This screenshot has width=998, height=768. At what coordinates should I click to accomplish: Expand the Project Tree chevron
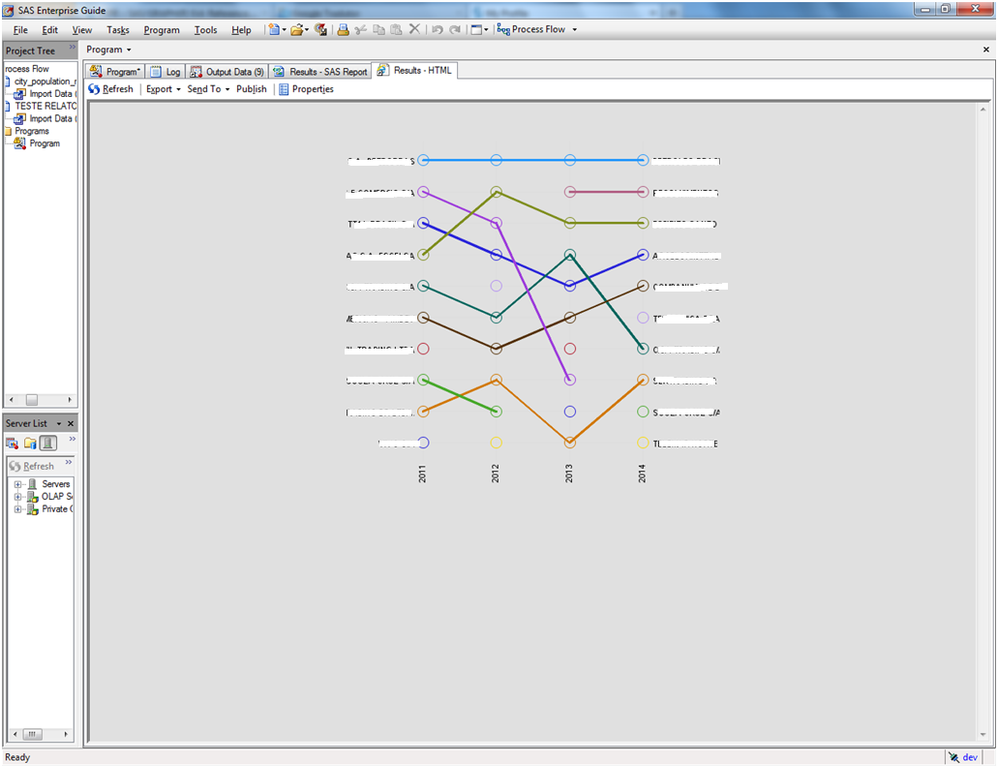(x=72, y=47)
